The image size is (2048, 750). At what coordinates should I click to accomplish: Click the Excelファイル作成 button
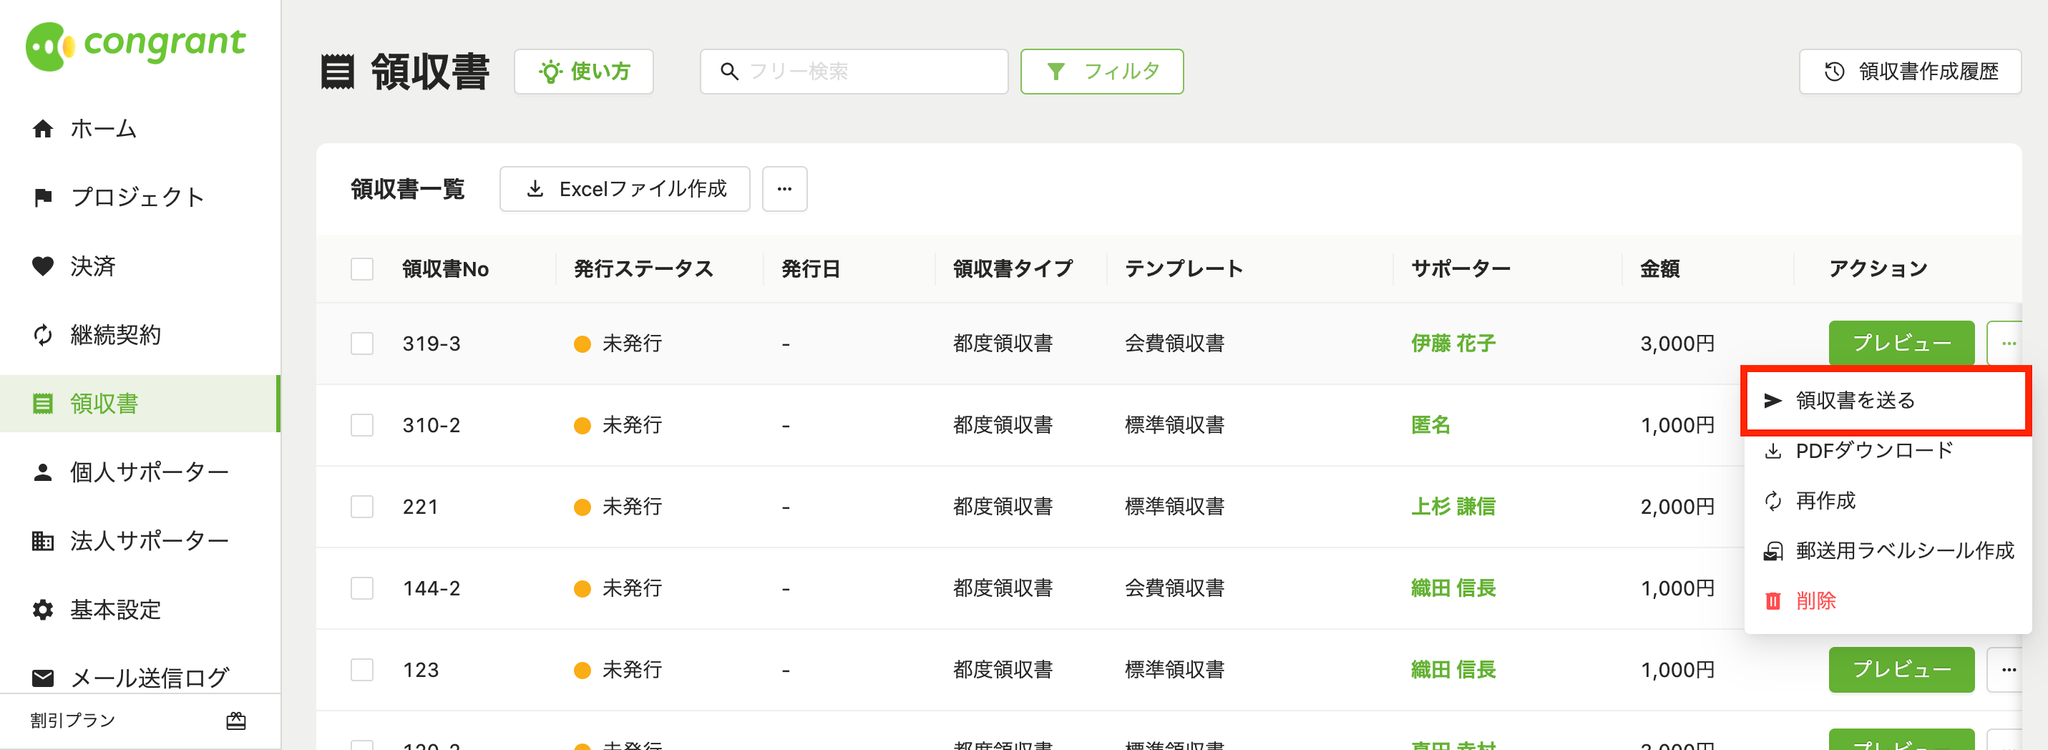tap(625, 189)
